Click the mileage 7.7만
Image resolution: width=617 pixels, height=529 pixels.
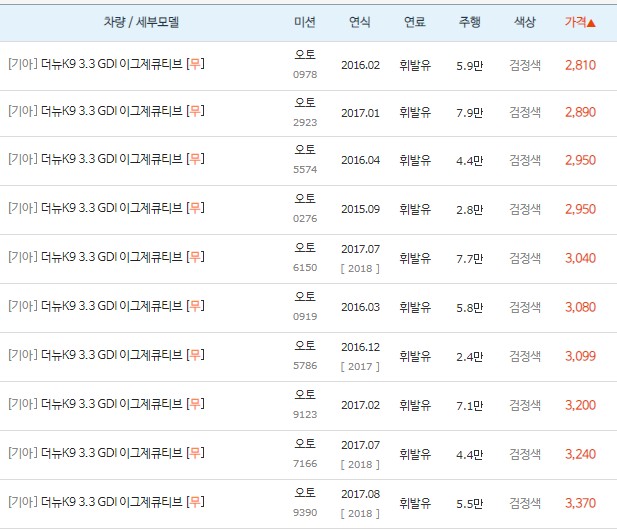[469, 259]
